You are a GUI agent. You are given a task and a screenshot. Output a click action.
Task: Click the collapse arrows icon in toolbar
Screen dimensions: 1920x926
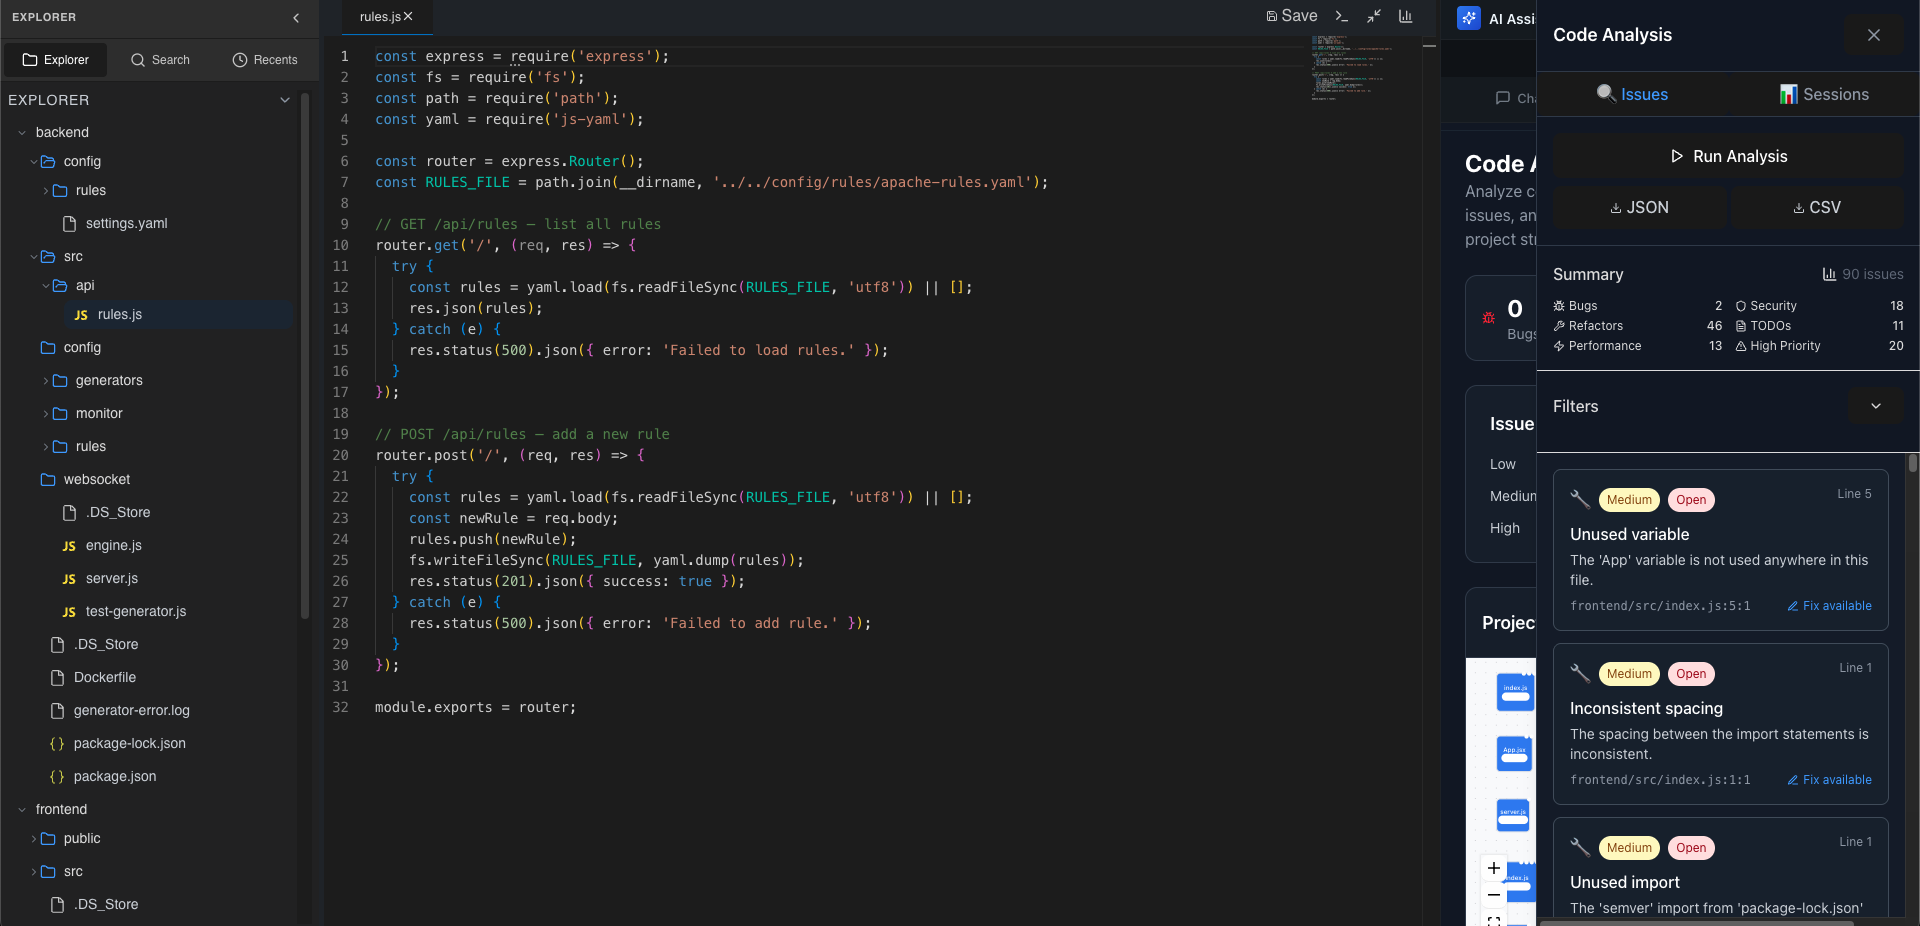(x=1374, y=16)
